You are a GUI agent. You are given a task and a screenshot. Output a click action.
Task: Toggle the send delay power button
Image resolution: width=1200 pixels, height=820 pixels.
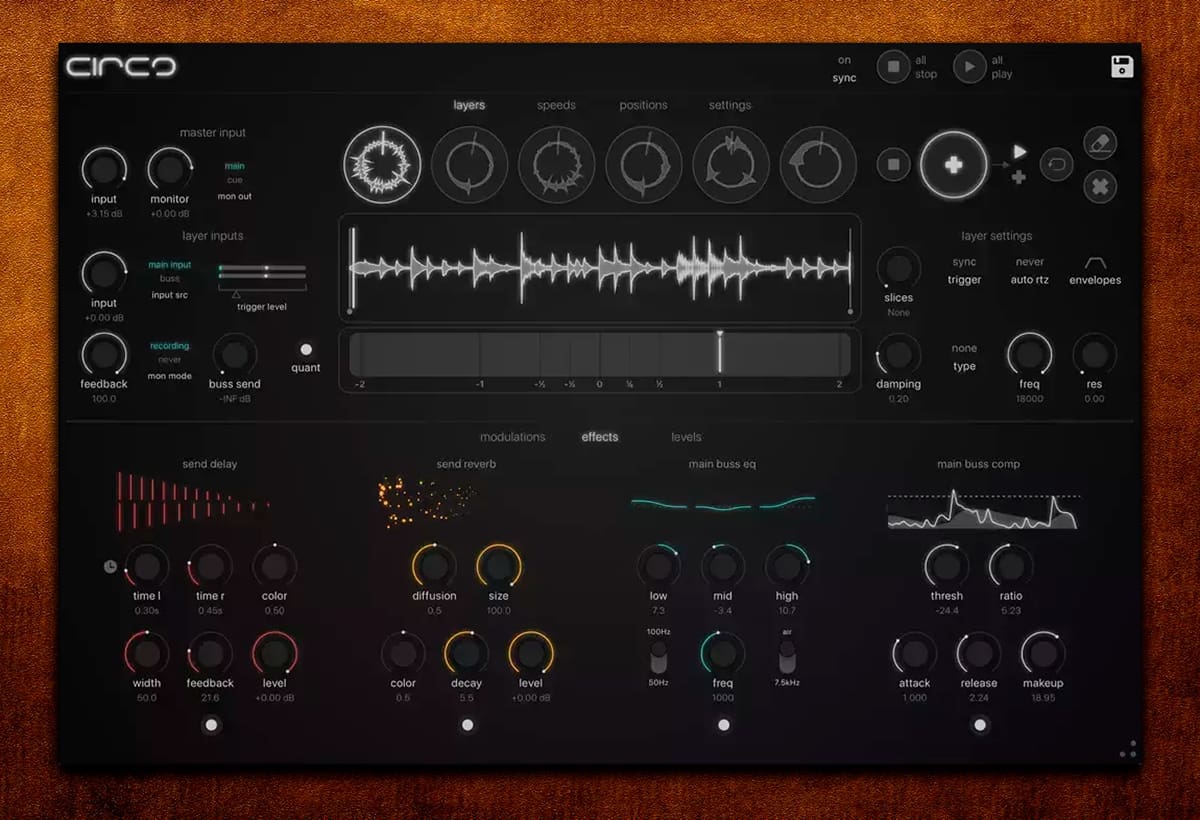[211, 725]
